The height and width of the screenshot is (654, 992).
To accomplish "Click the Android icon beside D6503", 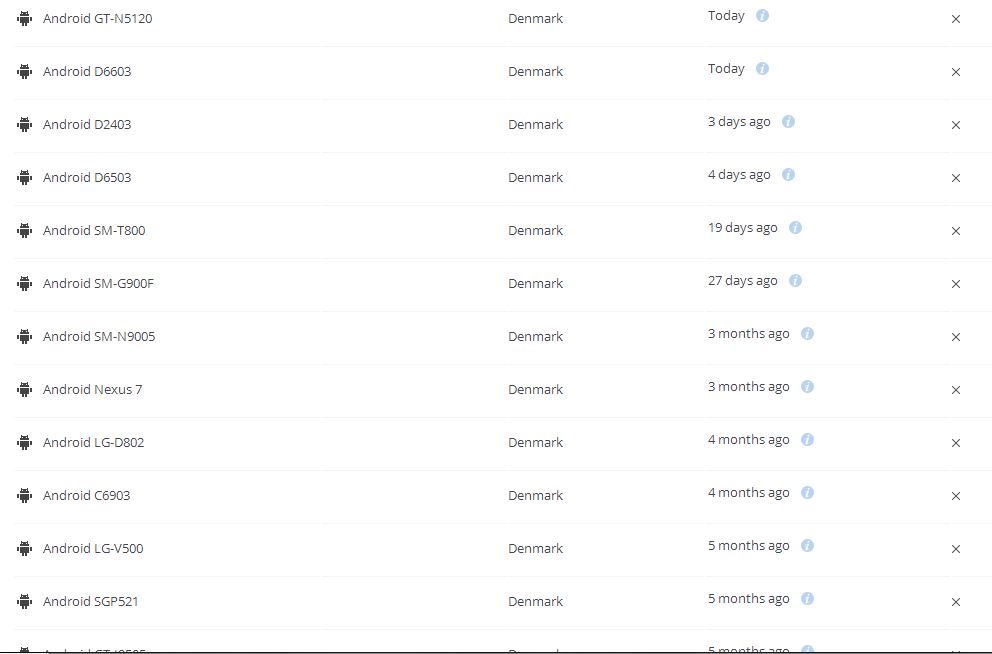I will [x=25, y=178].
